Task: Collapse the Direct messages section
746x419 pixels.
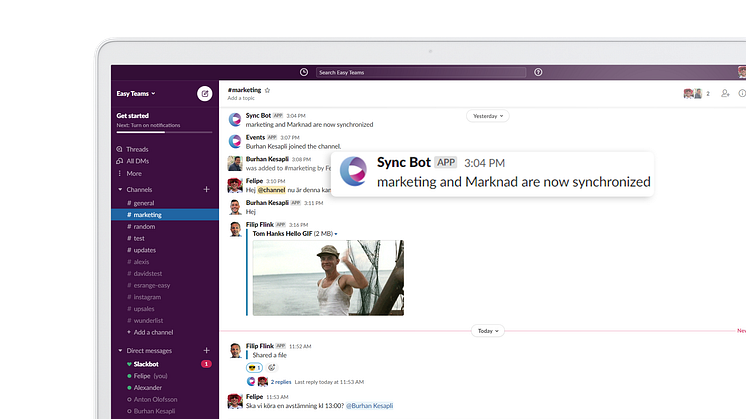Action: [120, 351]
